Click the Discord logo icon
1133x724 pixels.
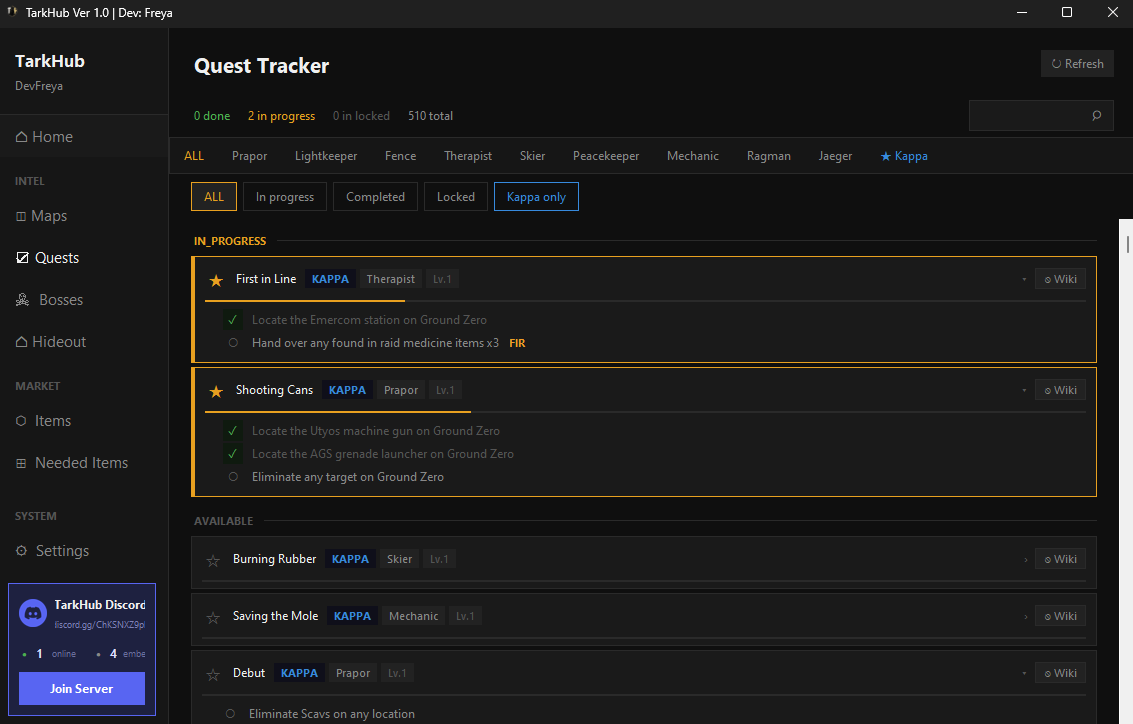[33, 613]
